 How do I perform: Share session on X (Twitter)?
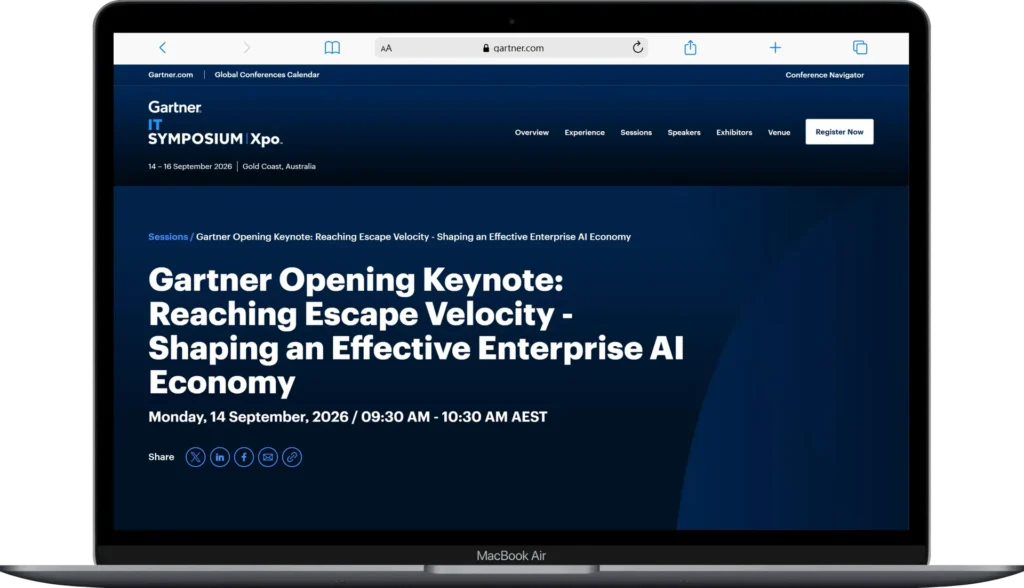[195, 457]
